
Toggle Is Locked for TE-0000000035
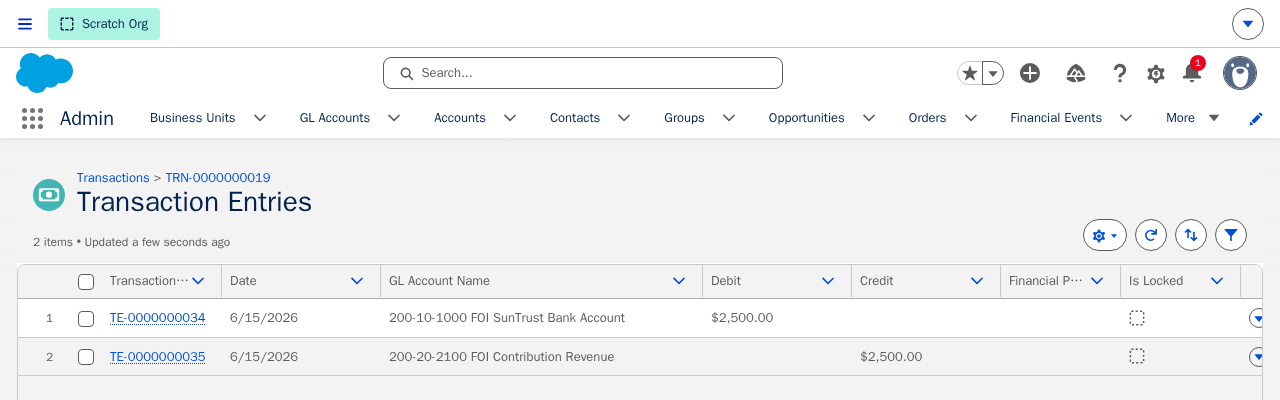point(1137,356)
